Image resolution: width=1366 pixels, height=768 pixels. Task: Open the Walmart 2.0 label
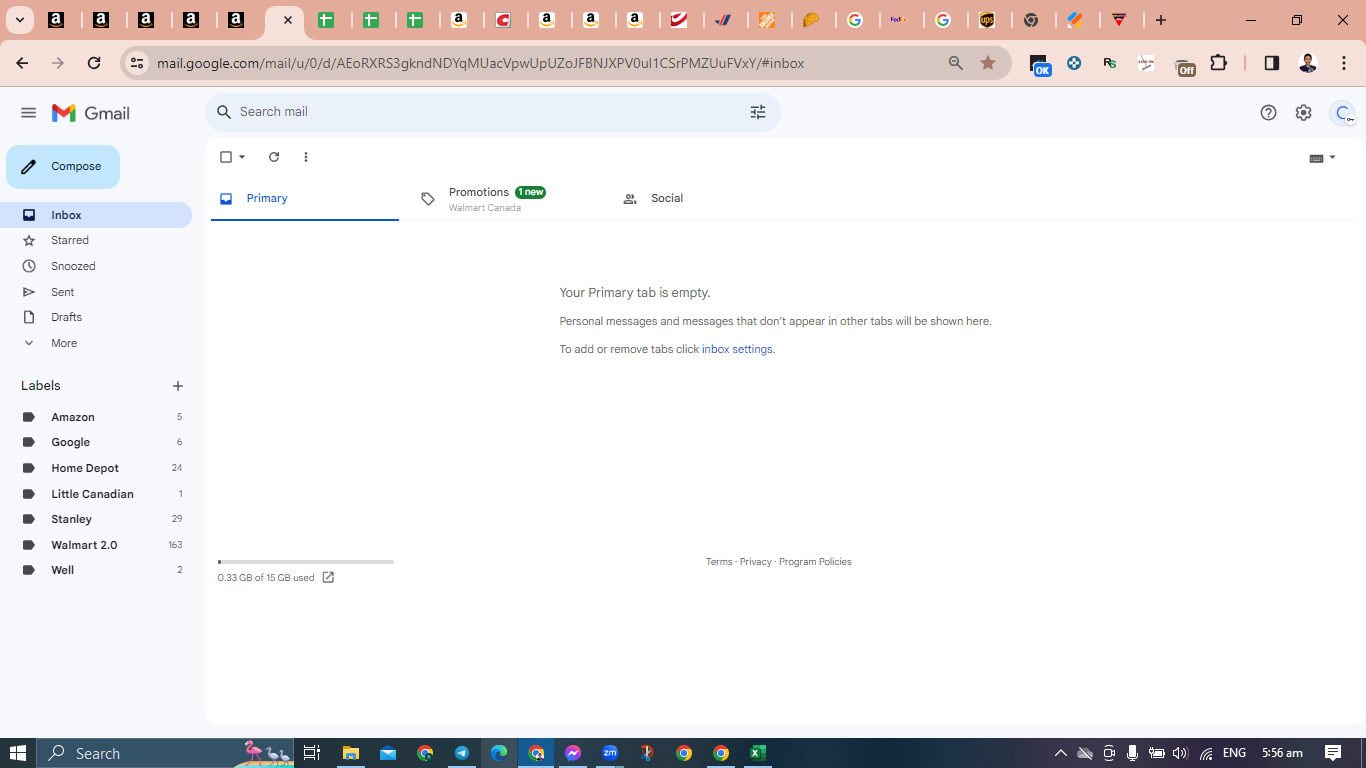pos(96,545)
